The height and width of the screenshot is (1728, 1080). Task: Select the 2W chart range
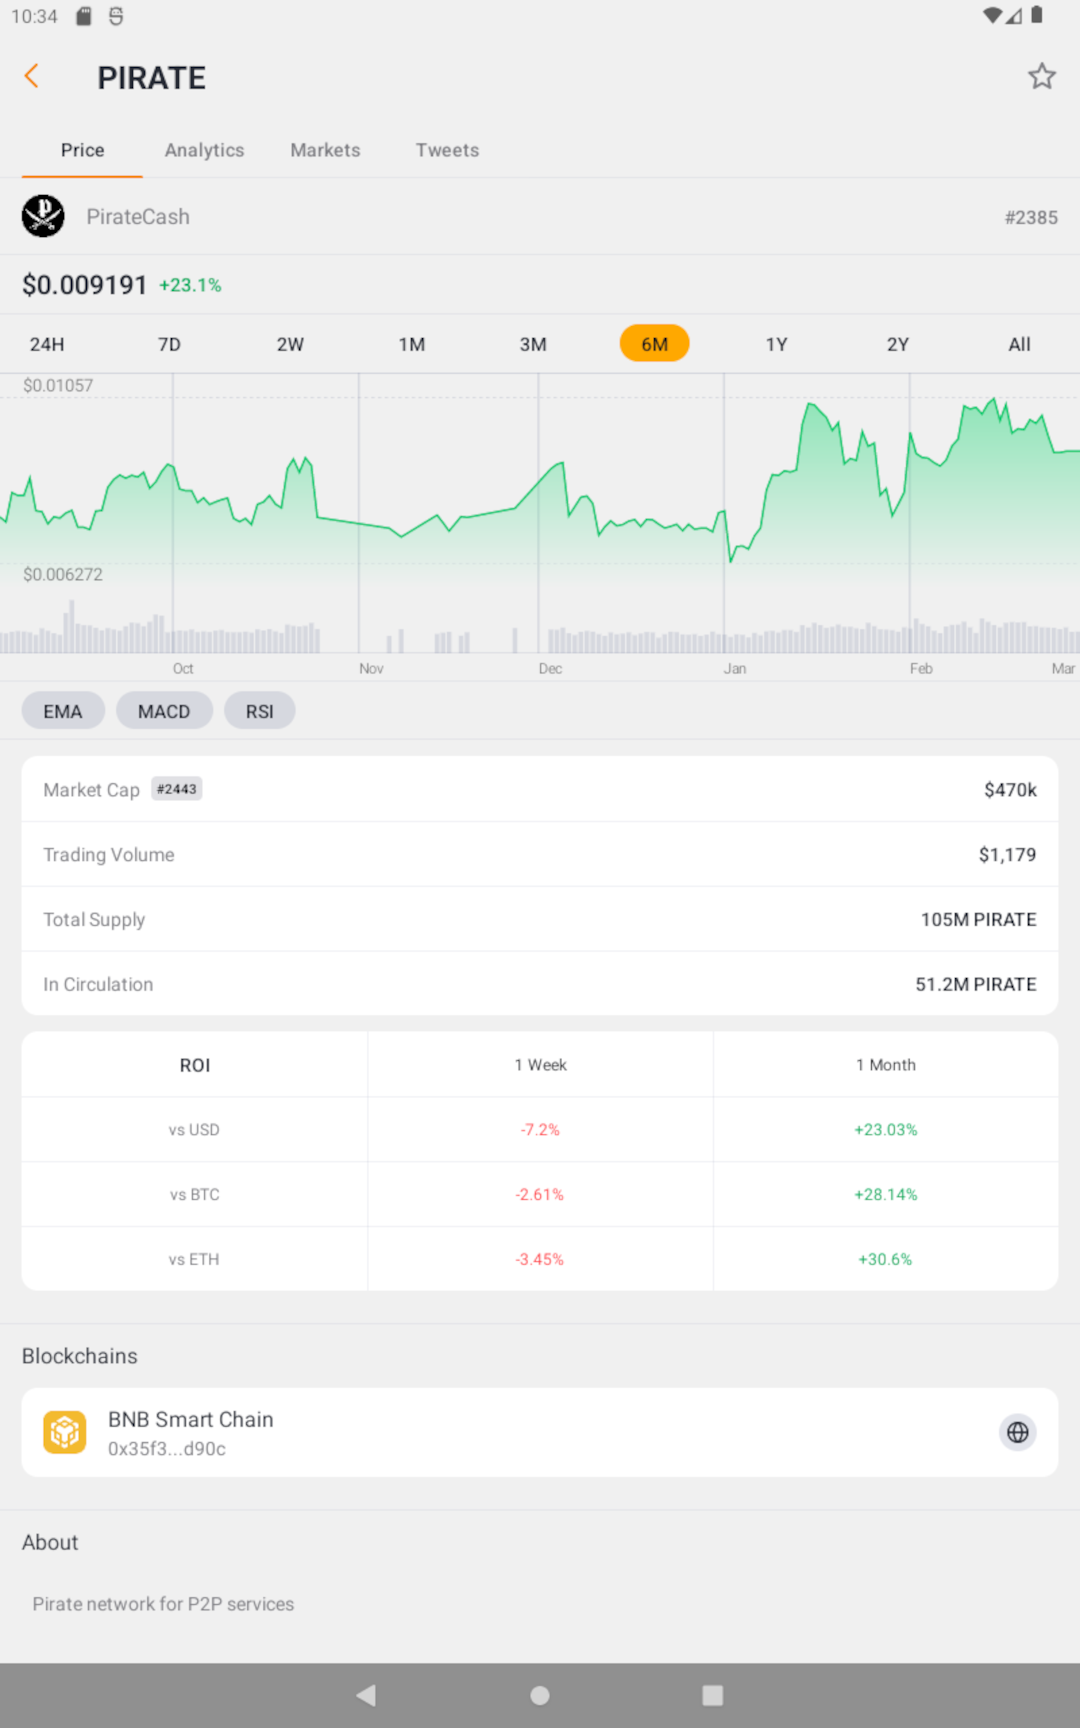pos(290,344)
